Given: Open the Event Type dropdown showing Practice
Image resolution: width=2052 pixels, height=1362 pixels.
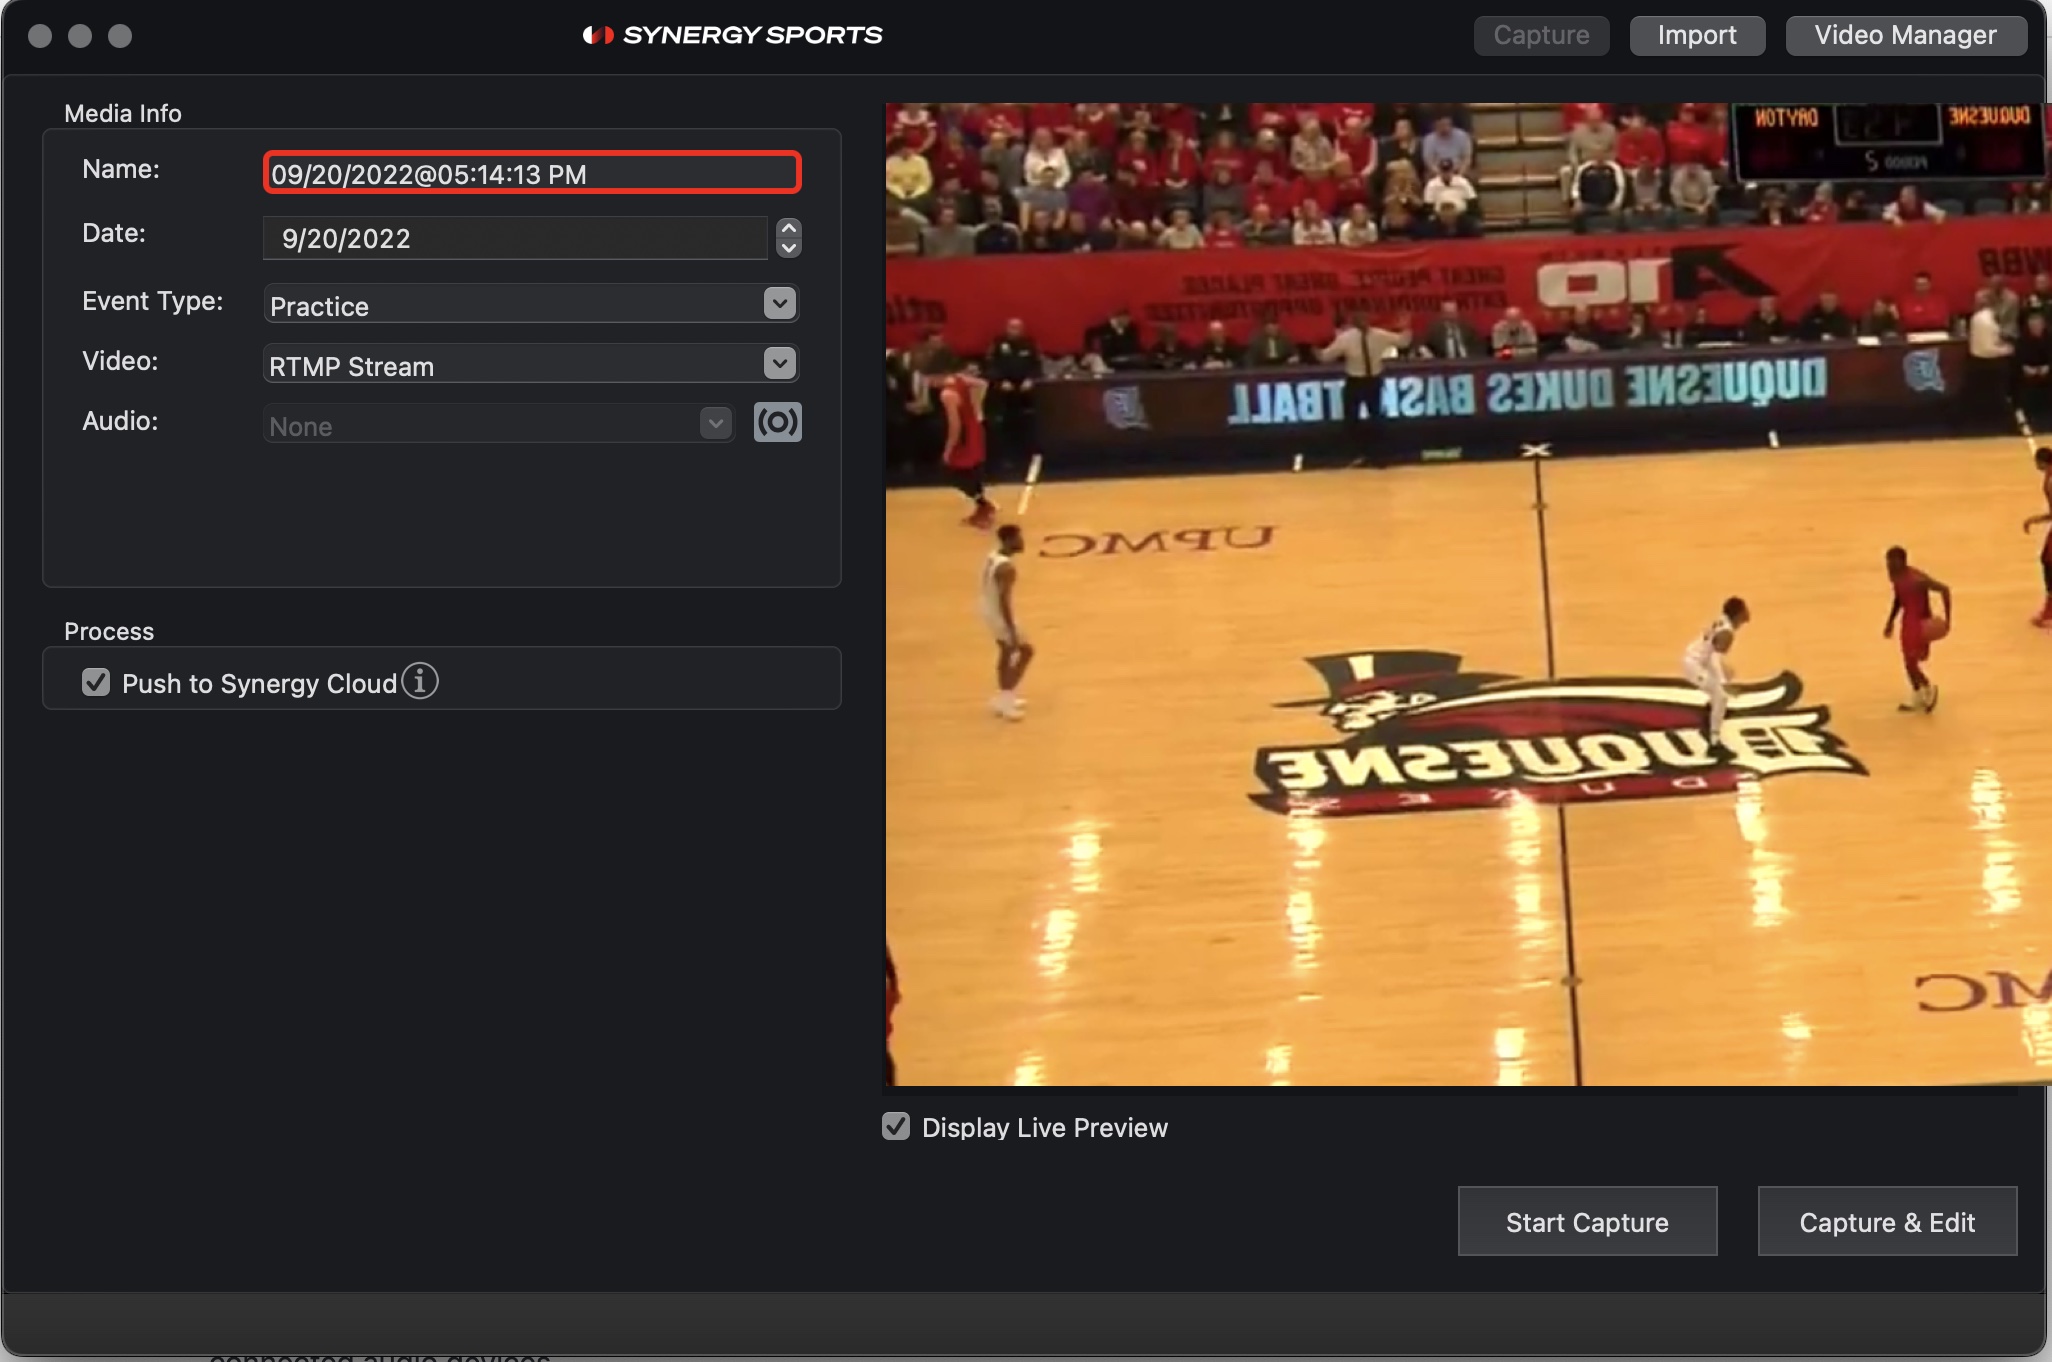Looking at the screenshot, I should point(531,304).
